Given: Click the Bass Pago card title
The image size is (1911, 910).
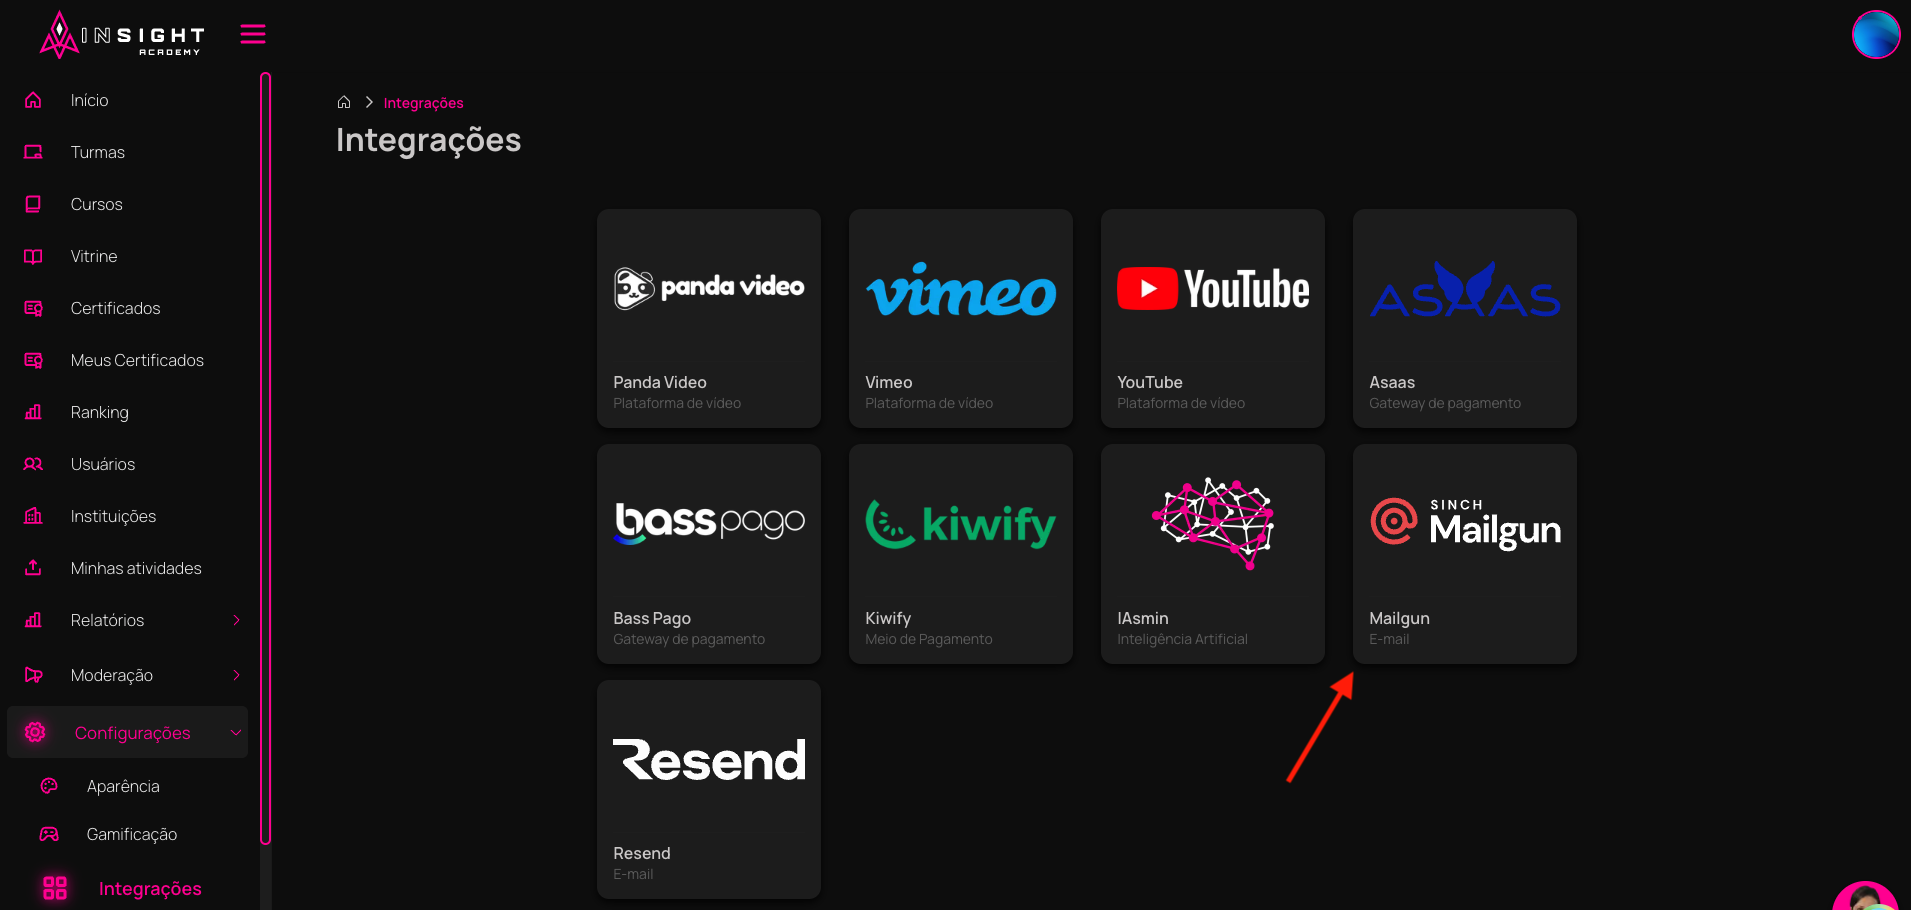Looking at the screenshot, I should [x=652, y=618].
